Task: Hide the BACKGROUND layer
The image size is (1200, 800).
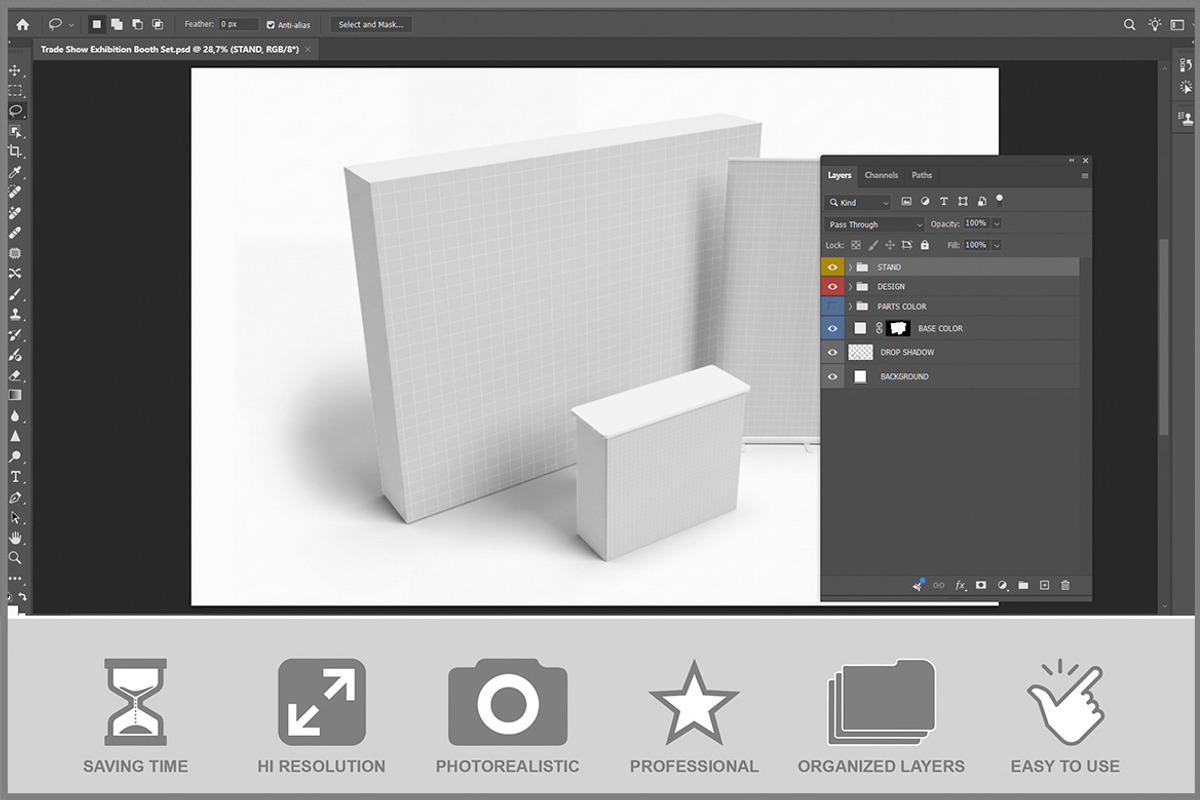Action: pyautogui.click(x=832, y=377)
